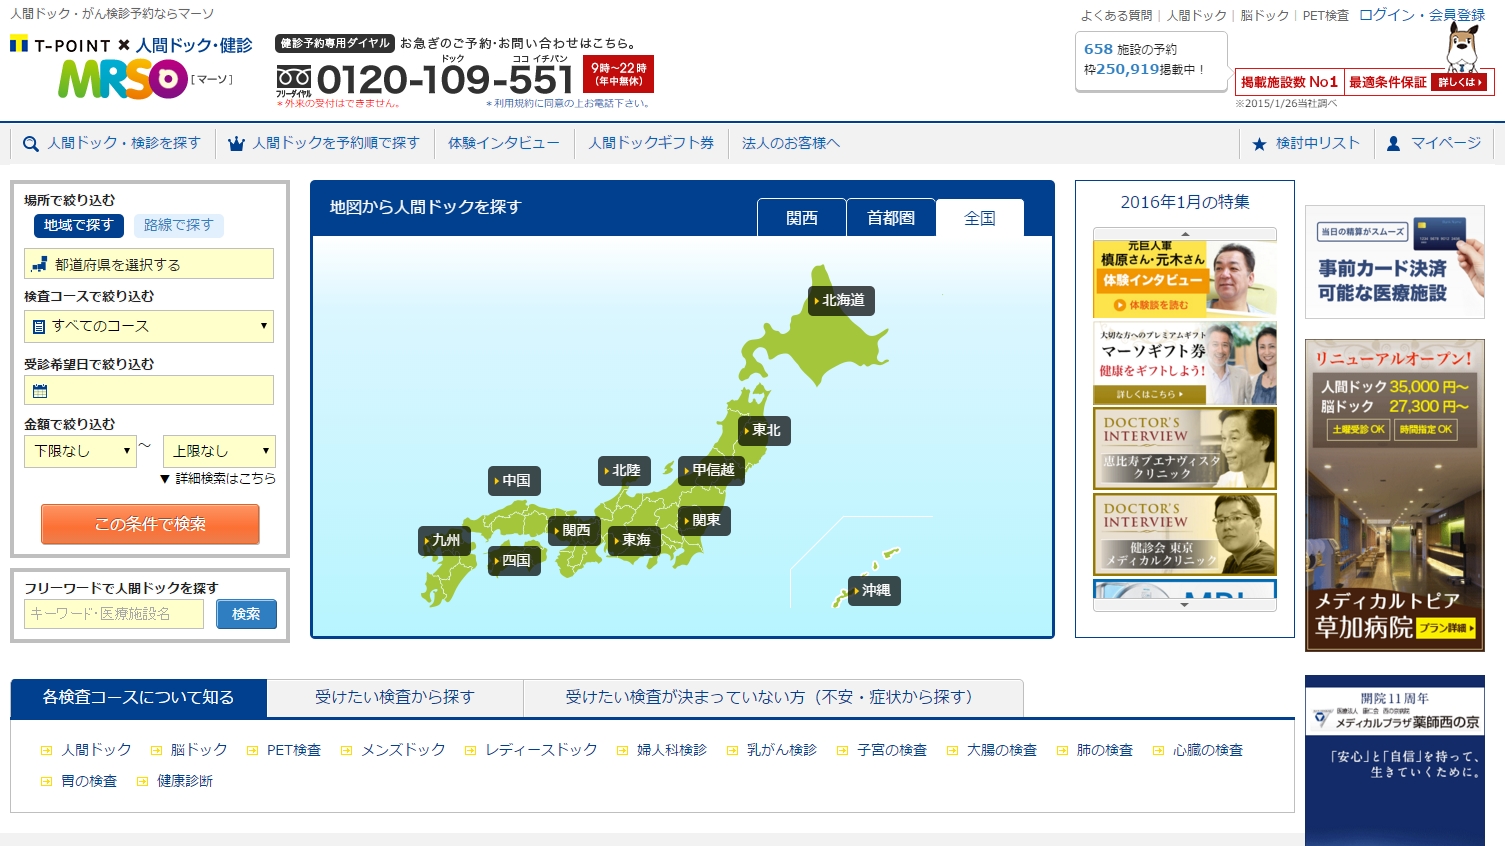Click the blue 検索 keyword button
1505x846 pixels.
[x=245, y=614]
